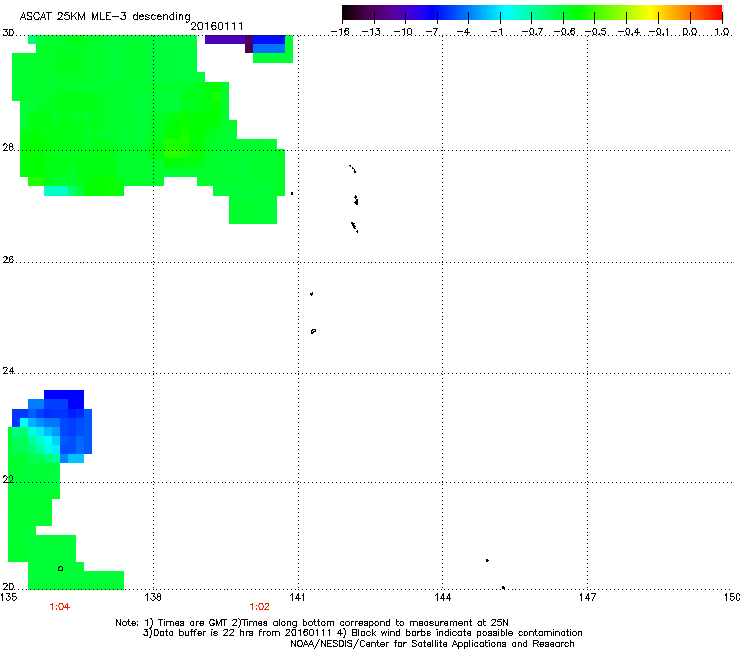Viewport: 740px width, 650px height.
Task: Click note "2)Times along bottom correspond to measurement"
Action: pyautogui.click(x=352, y=623)
